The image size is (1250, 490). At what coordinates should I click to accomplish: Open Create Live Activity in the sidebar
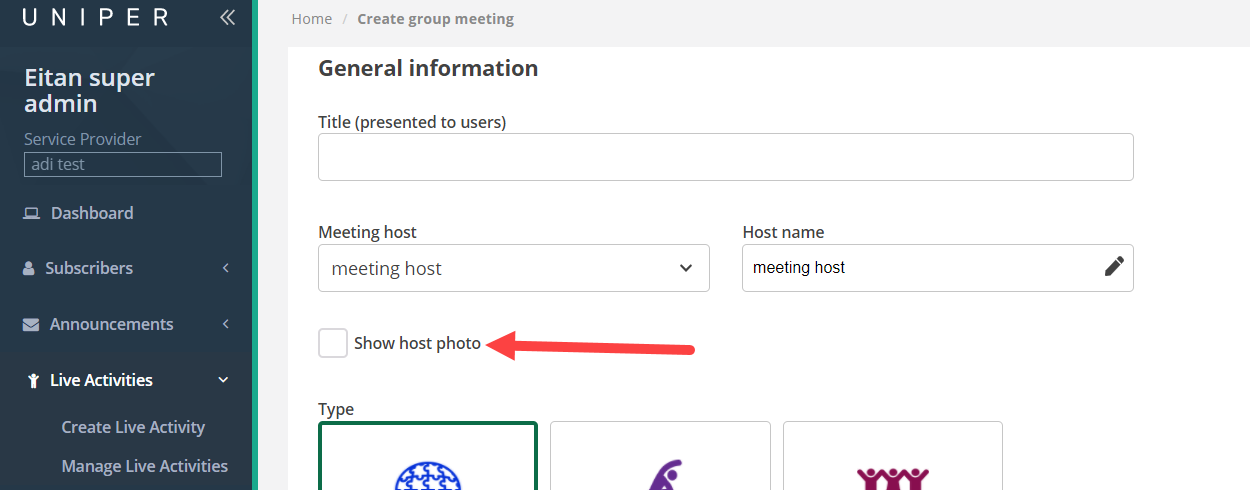(x=133, y=427)
